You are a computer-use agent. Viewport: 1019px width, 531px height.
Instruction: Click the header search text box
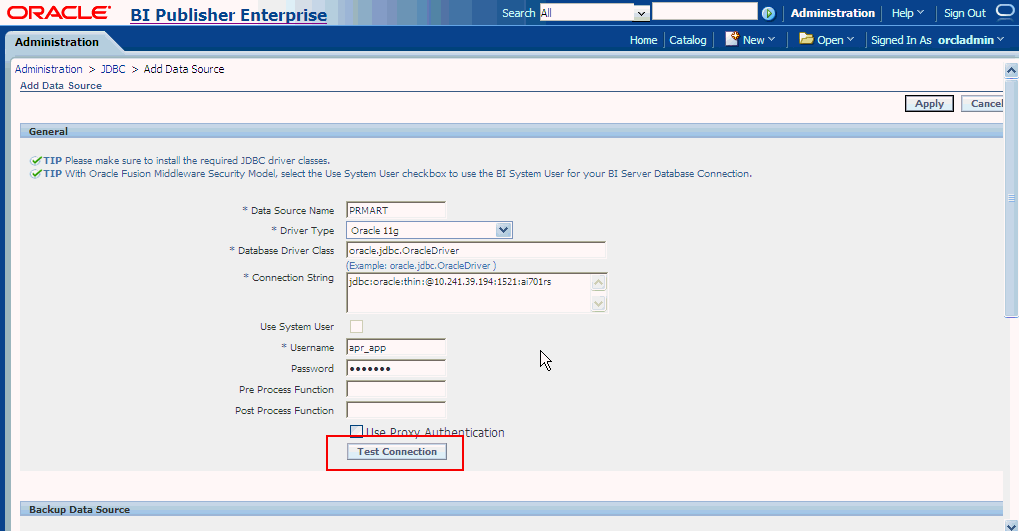(704, 12)
